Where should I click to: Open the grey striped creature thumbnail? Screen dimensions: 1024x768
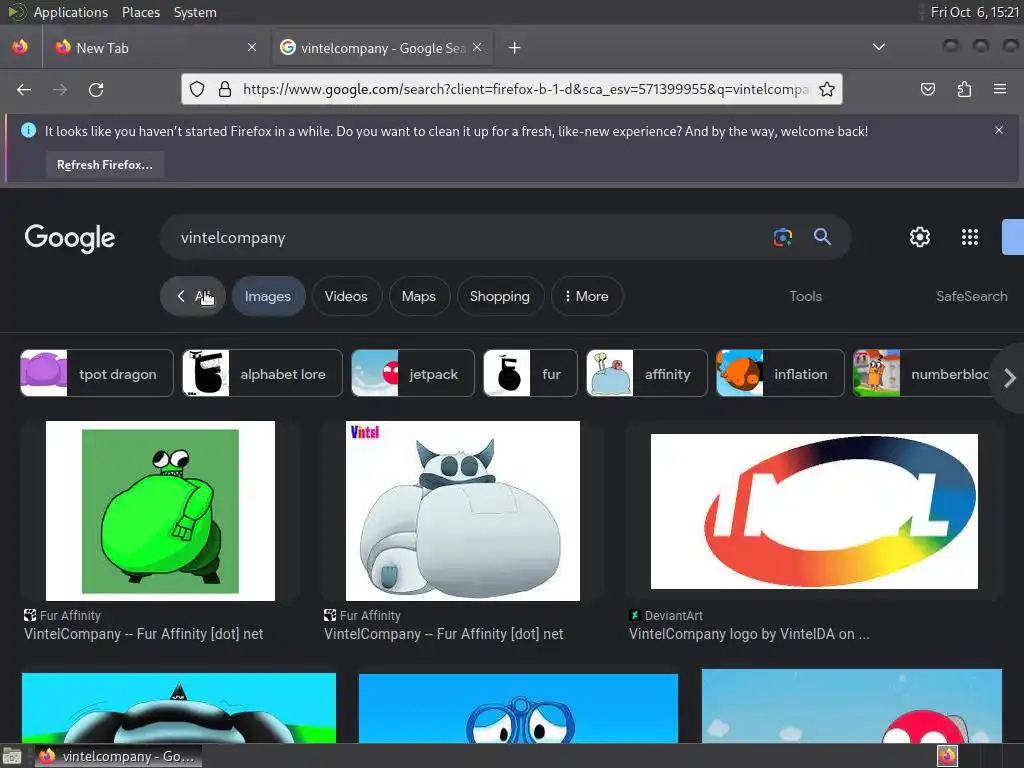tap(179, 708)
